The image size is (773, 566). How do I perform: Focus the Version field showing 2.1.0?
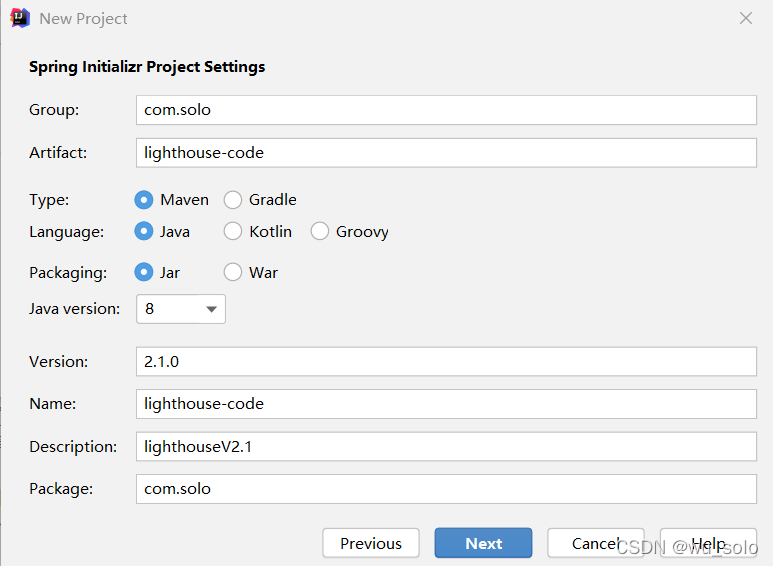point(445,362)
